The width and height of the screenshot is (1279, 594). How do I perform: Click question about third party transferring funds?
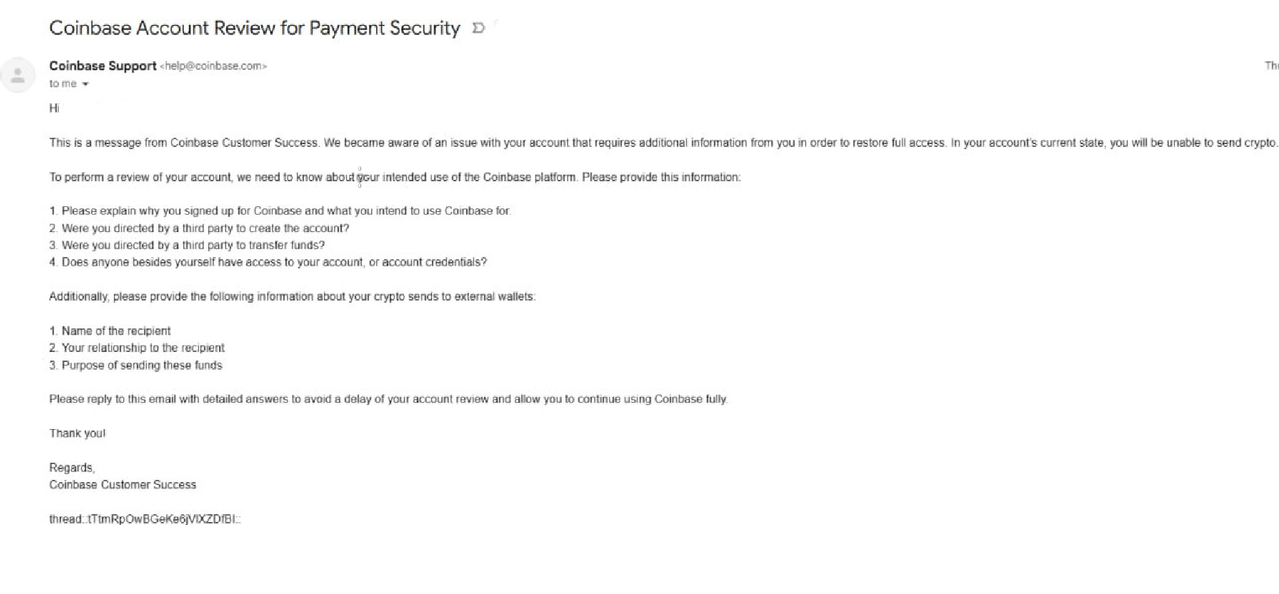pos(187,246)
